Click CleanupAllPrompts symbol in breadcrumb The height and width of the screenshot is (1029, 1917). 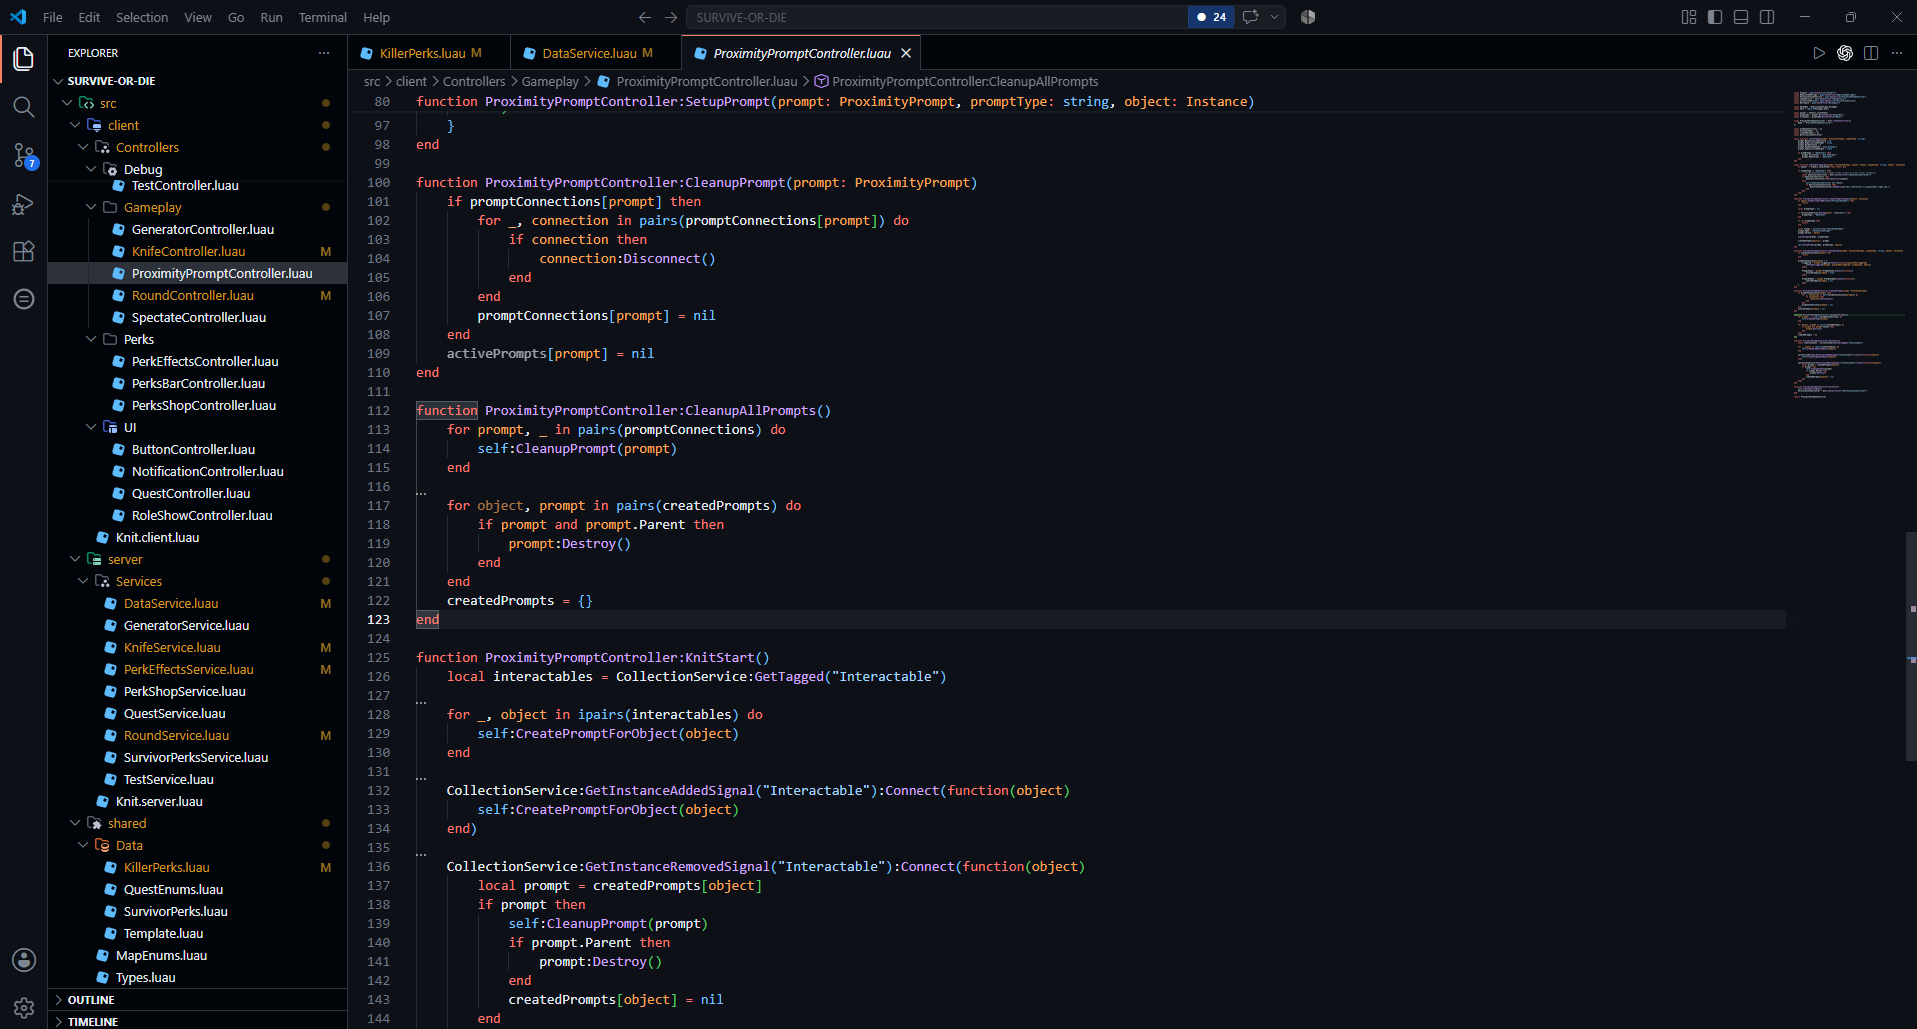(x=956, y=81)
